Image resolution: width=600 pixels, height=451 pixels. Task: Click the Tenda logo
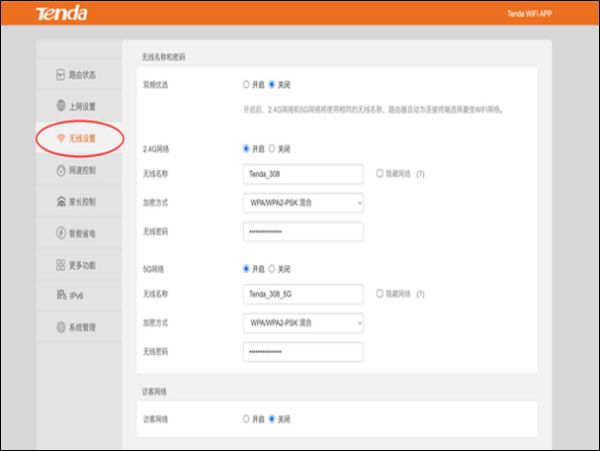click(x=62, y=13)
